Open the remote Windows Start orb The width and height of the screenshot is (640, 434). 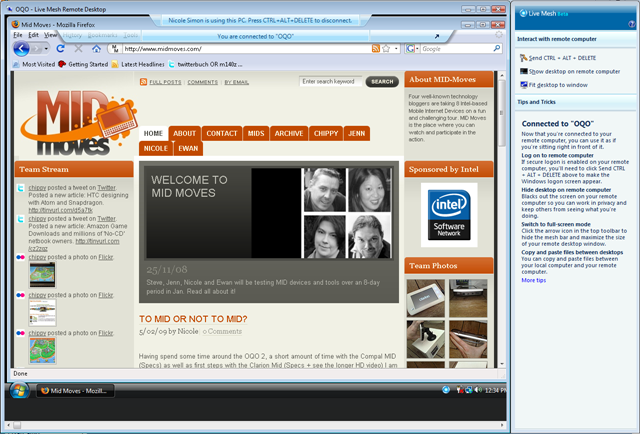click(19, 390)
